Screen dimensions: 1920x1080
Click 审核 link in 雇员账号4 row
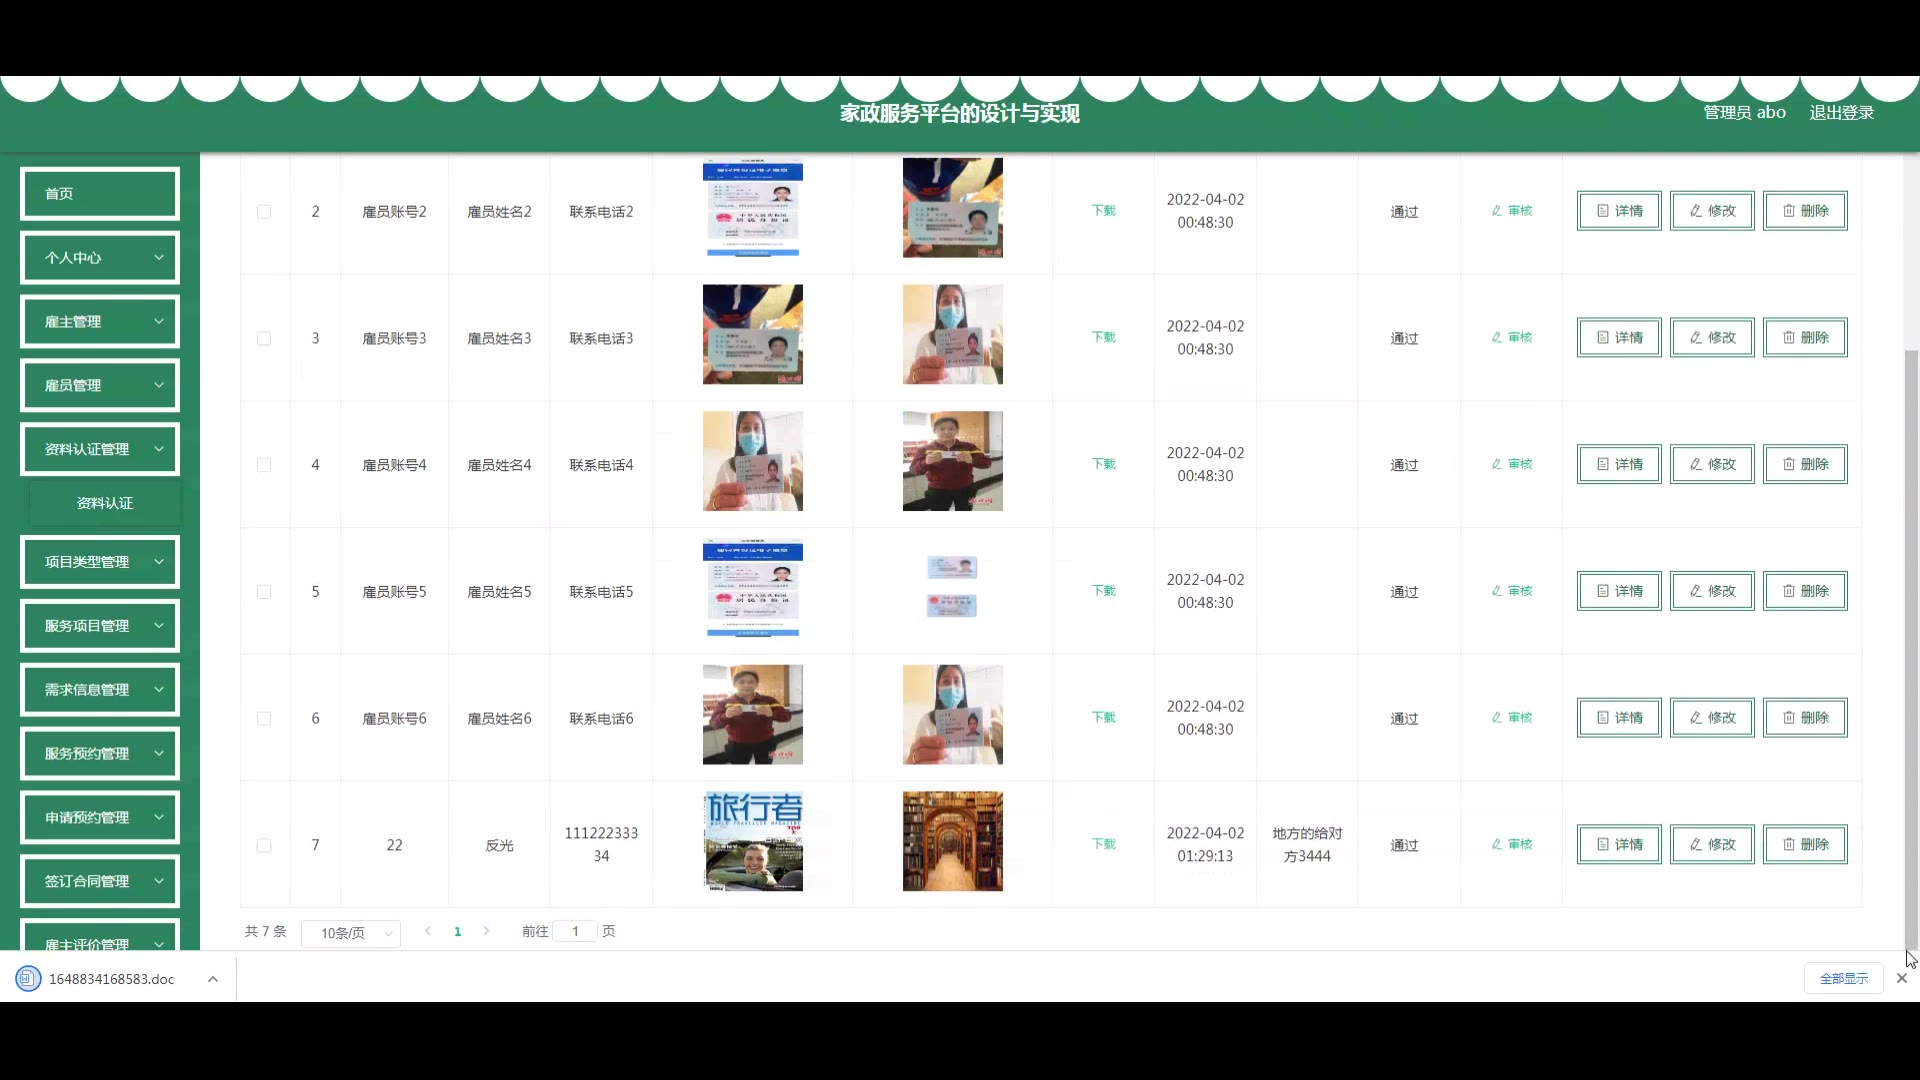coord(1512,464)
